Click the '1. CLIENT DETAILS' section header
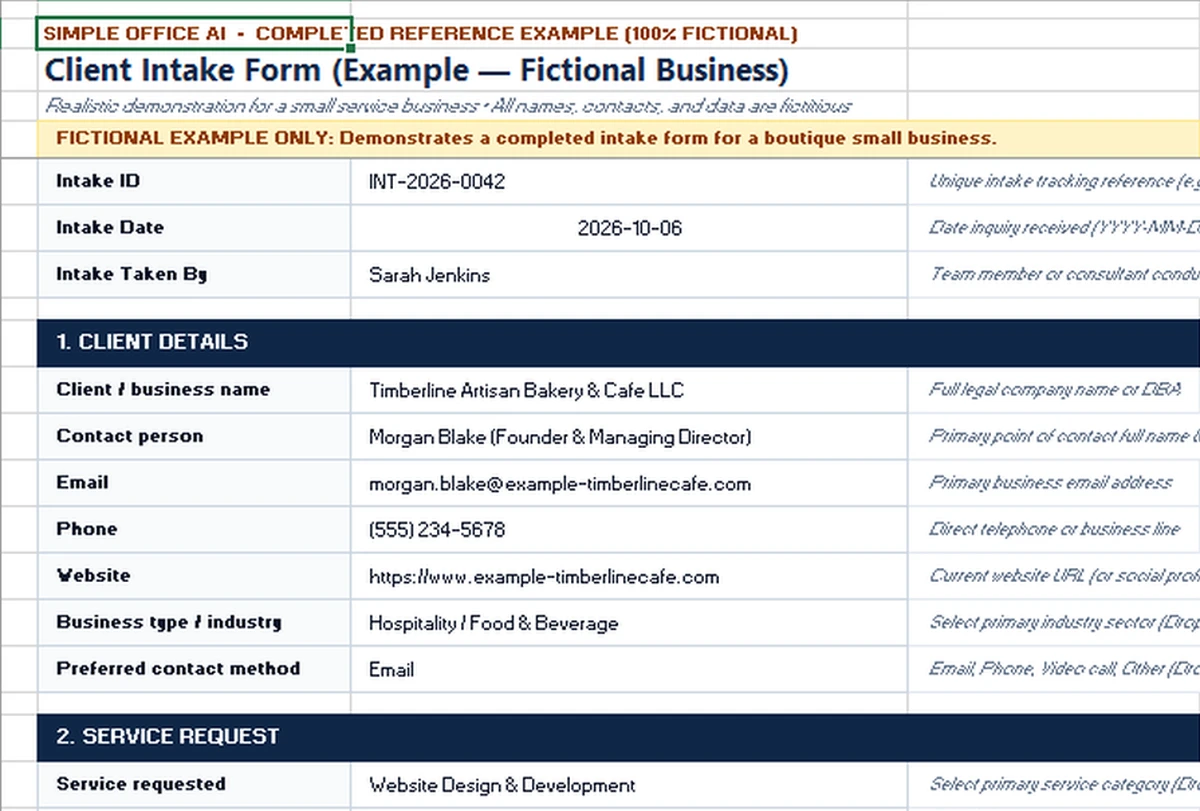The width and height of the screenshot is (1200, 811). point(618,342)
